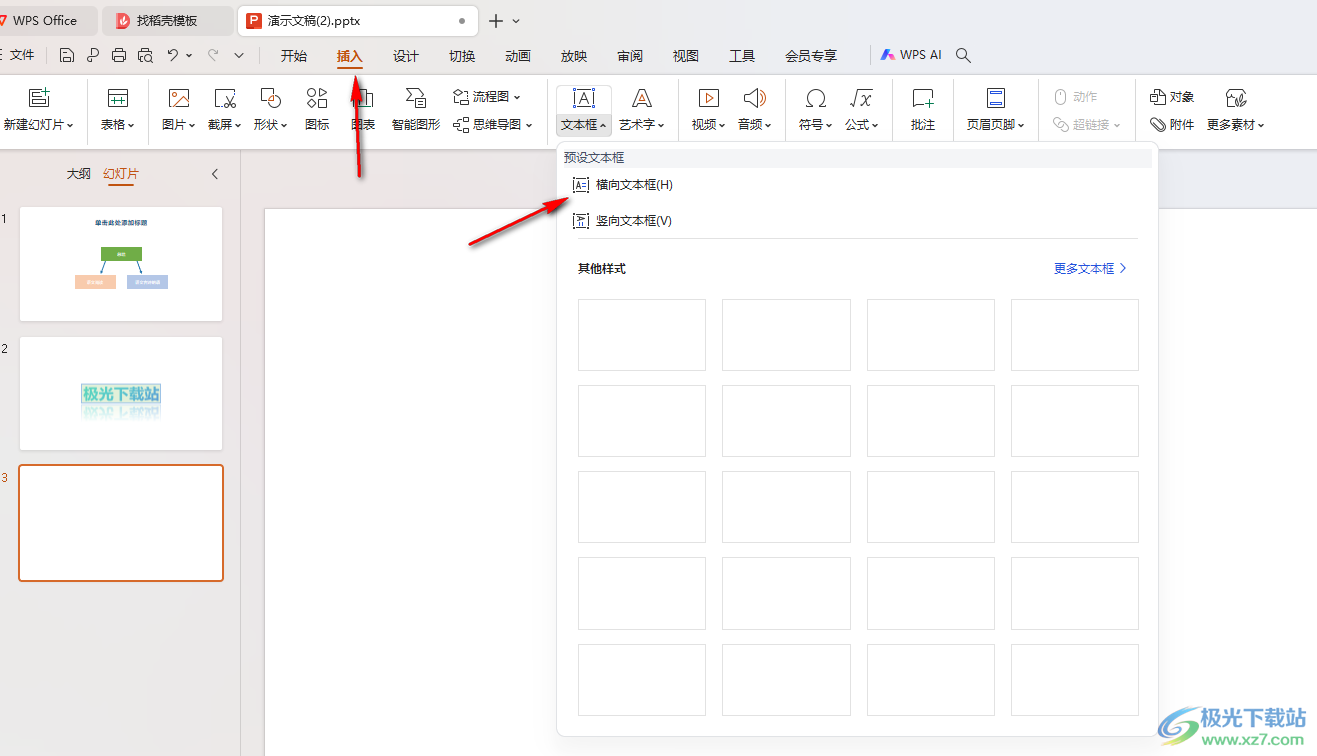Viewport: 1317px width, 756px height.
Task: Select blank slide 3 thumbnail
Action: pyautogui.click(x=121, y=523)
